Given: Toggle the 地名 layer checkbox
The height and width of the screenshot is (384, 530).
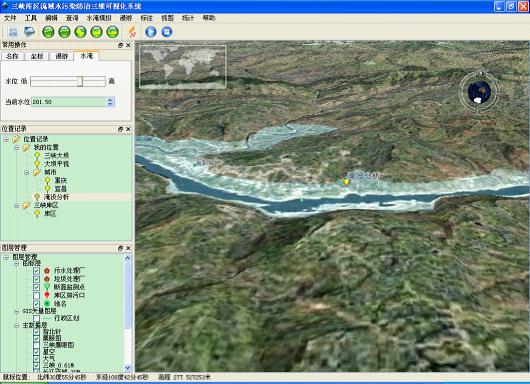Looking at the screenshot, I should pos(37,304).
